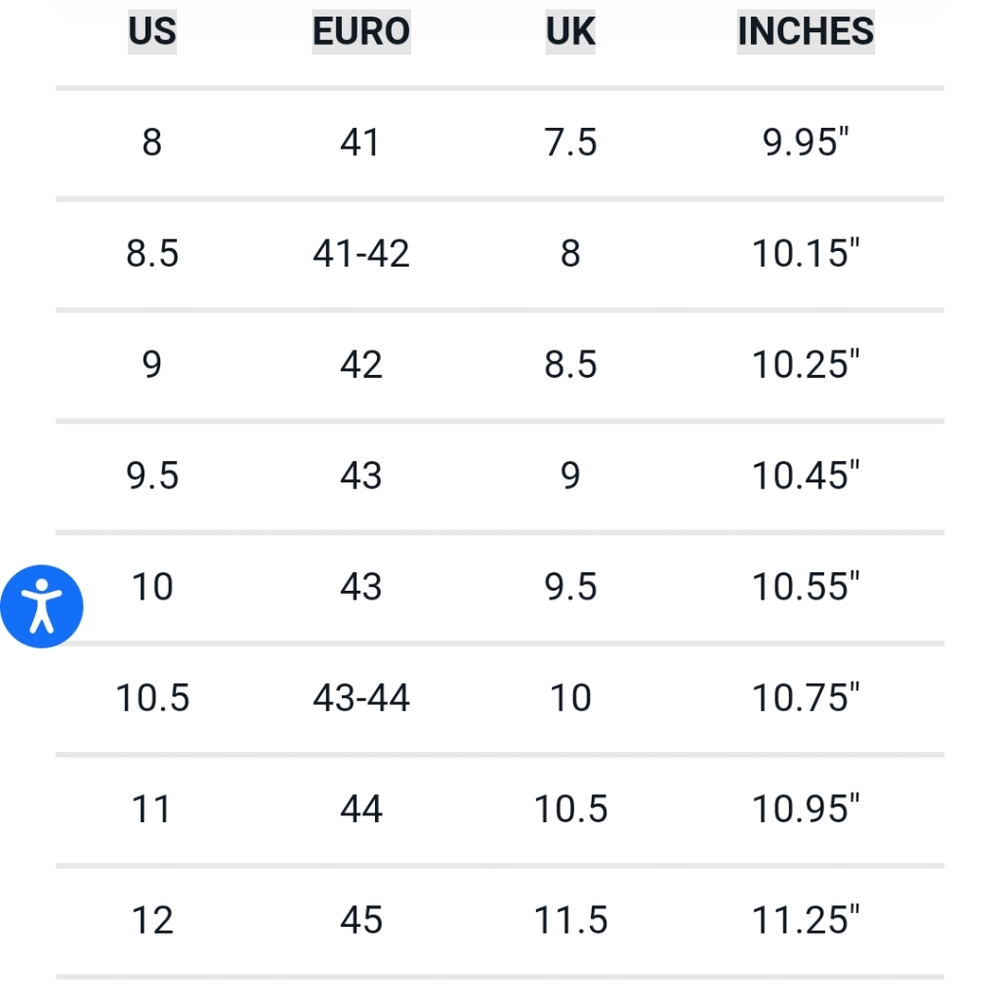This screenshot has height=1000, width=1000.
Task: Click the 41-42 Euro size cell
Action: pos(361,253)
